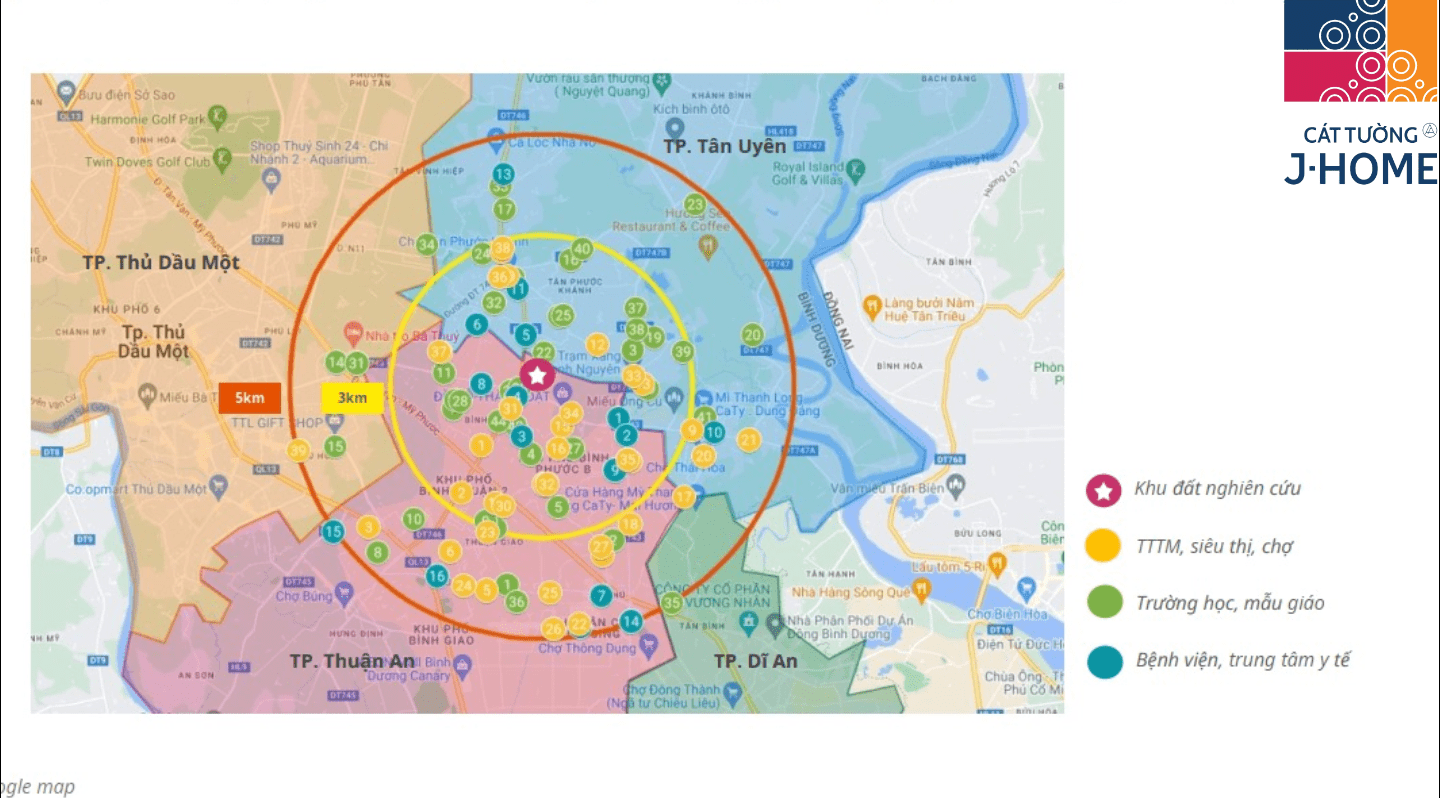Select green school marker number 4
This screenshot has height=798, width=1440.
click(x=531, y=453)
